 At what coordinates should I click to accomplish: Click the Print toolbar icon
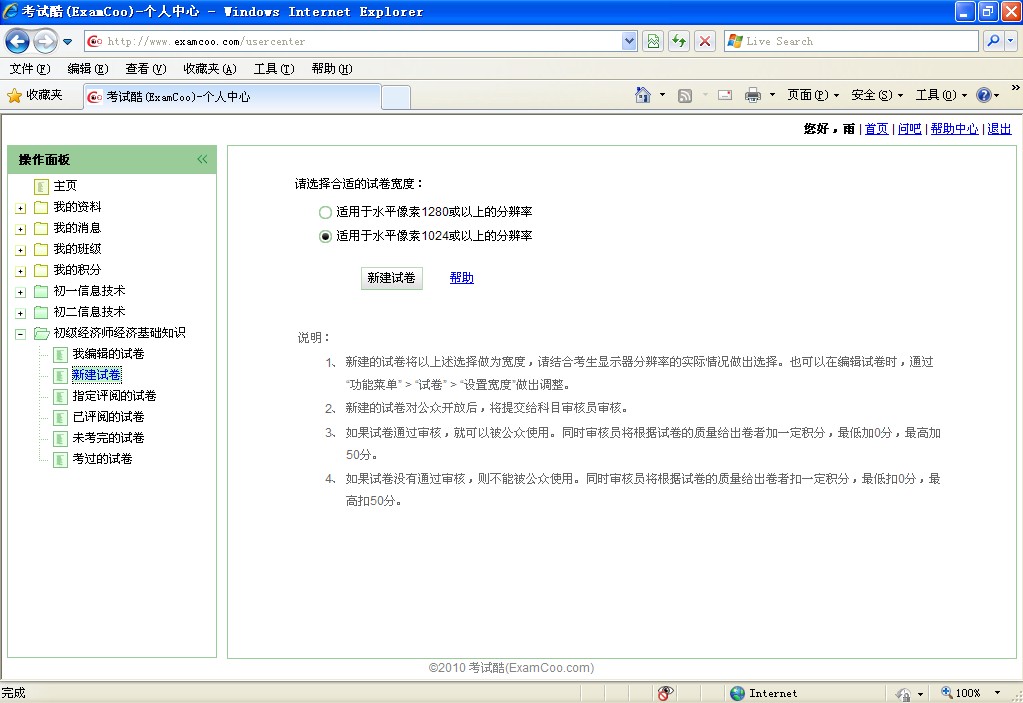[753, 95]
